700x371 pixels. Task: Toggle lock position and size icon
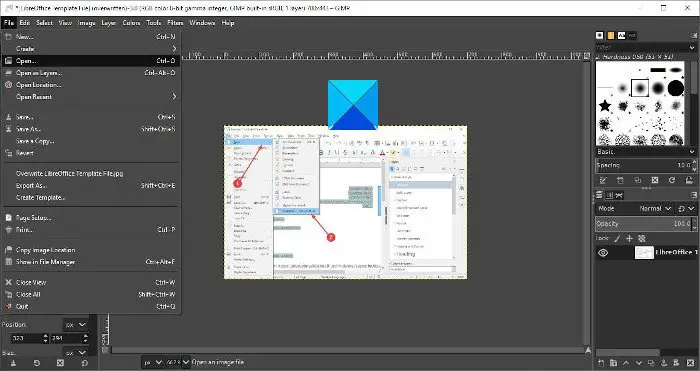pyautogui.click(x=629, y=238)
